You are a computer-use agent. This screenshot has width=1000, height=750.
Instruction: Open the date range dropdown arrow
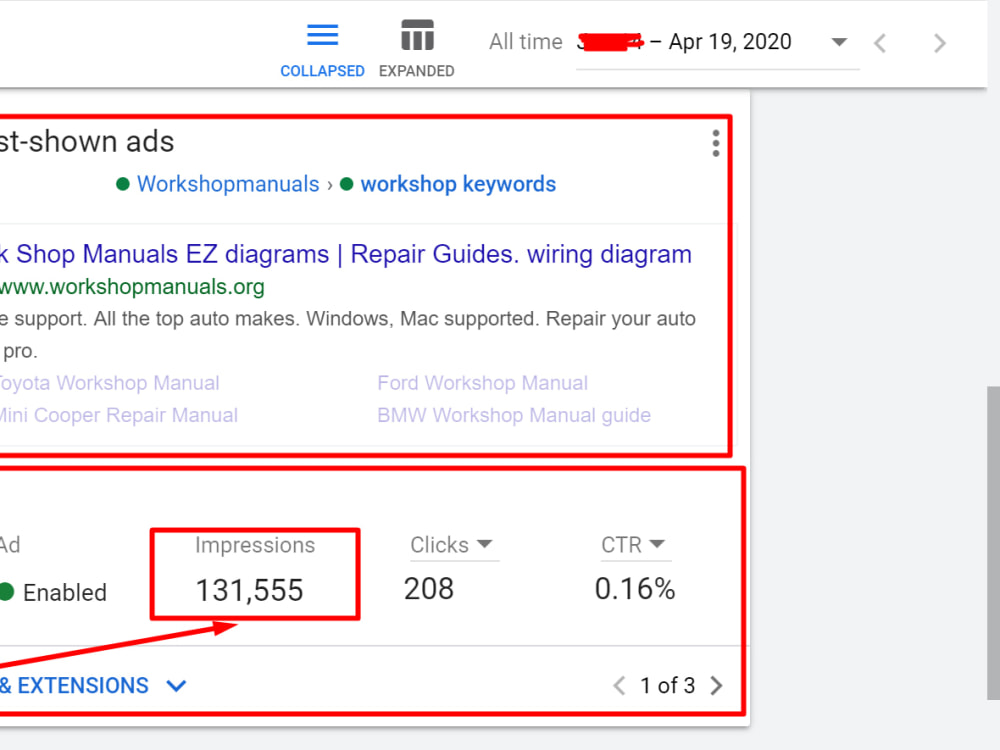(839, 42)
